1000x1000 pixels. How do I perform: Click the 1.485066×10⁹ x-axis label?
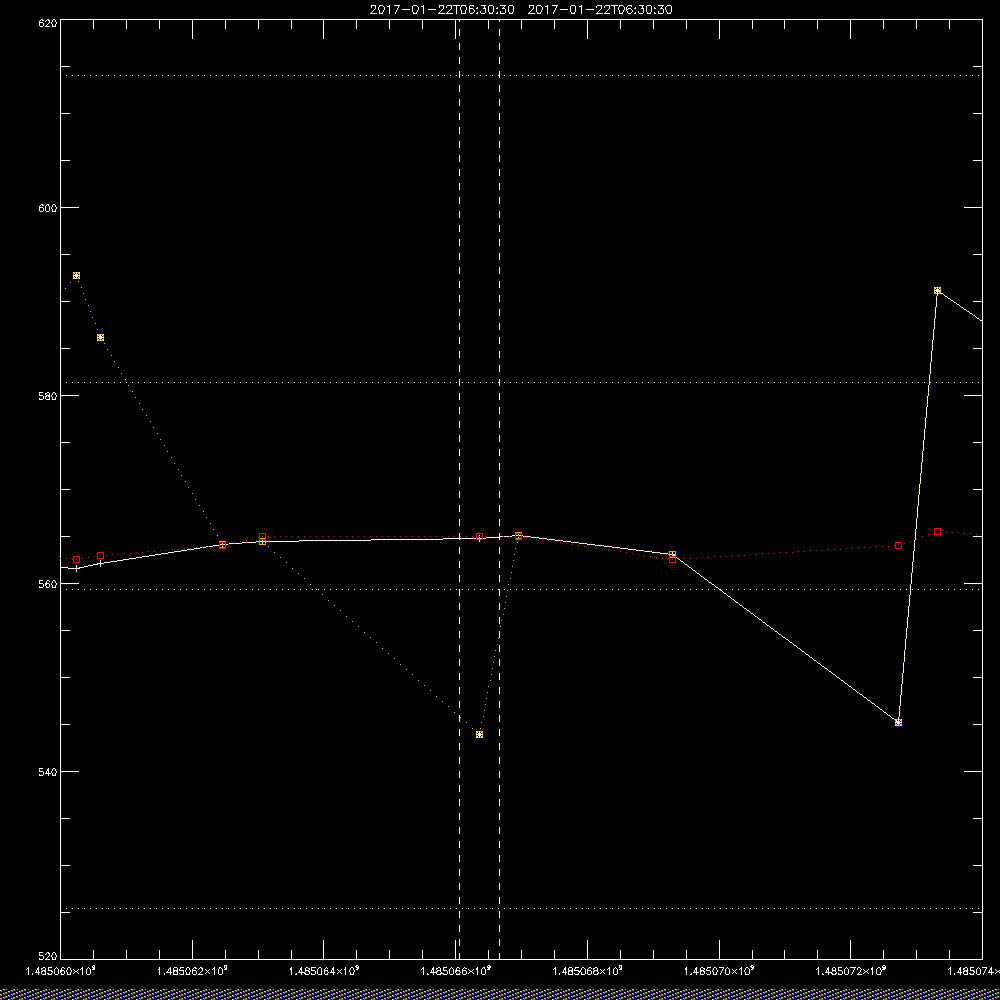click(x=456, y=971)
